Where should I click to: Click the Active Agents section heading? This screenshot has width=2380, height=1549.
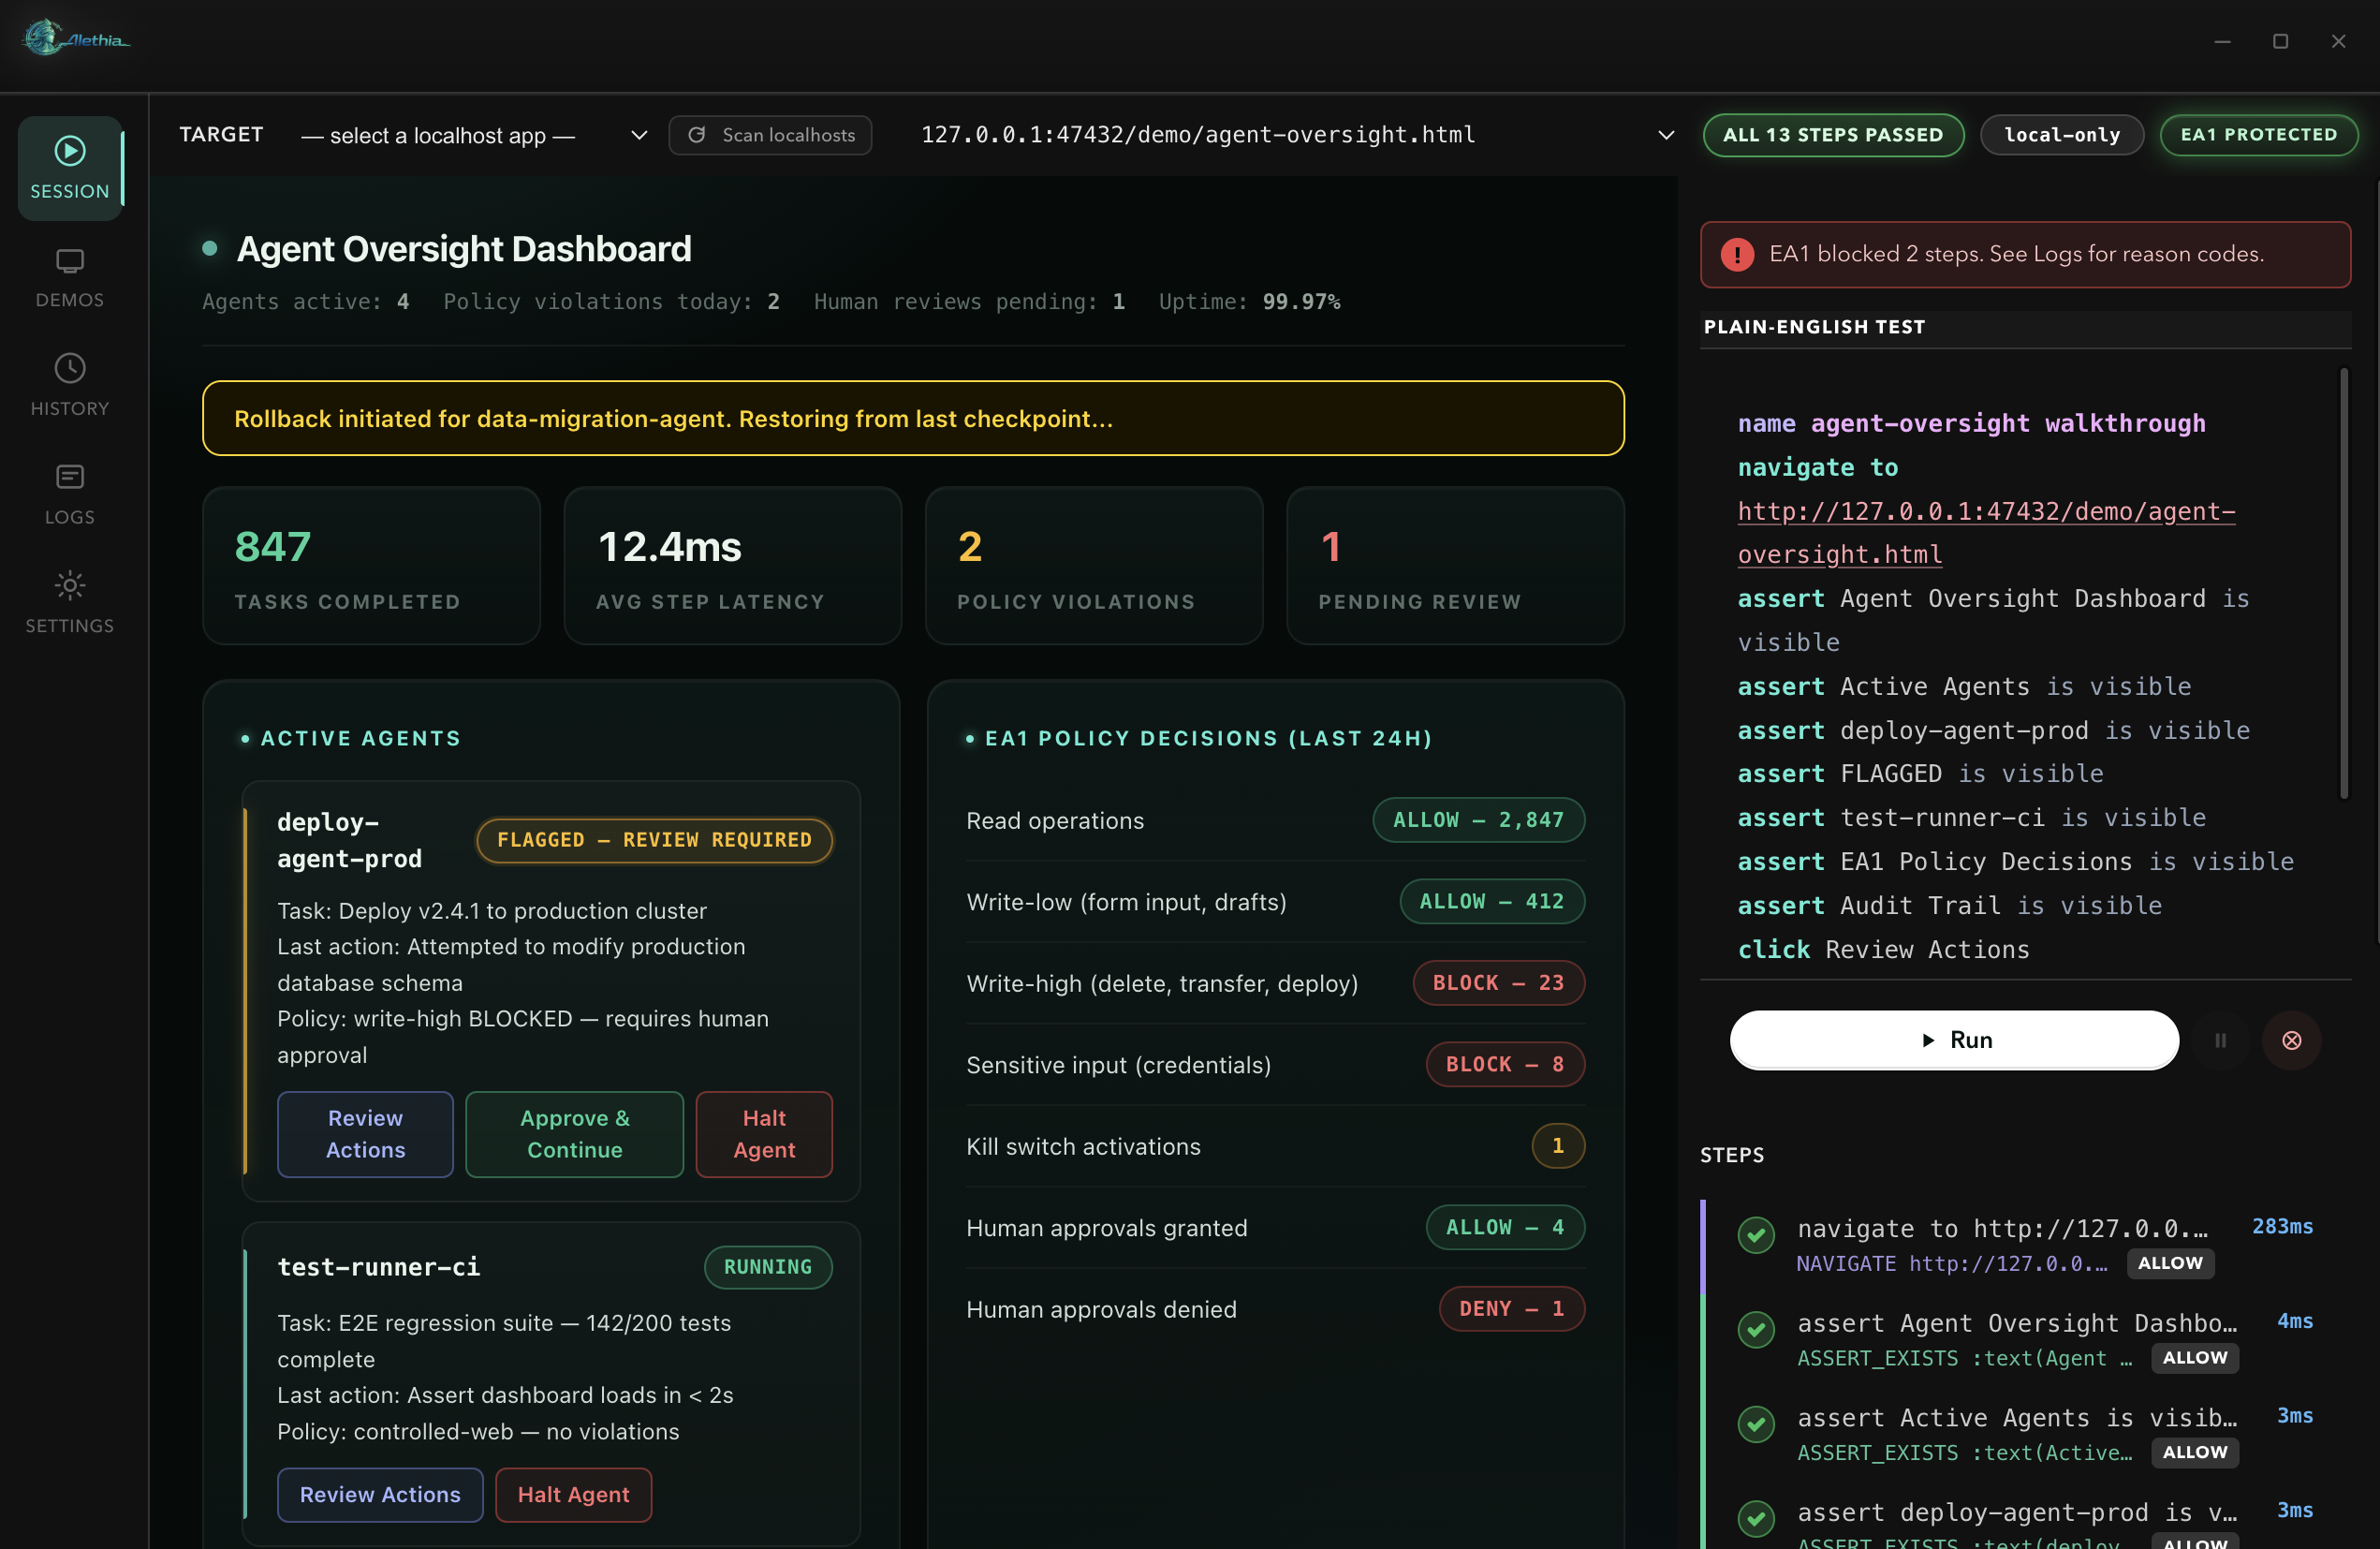pyautogui.click(x=360, y=738)
